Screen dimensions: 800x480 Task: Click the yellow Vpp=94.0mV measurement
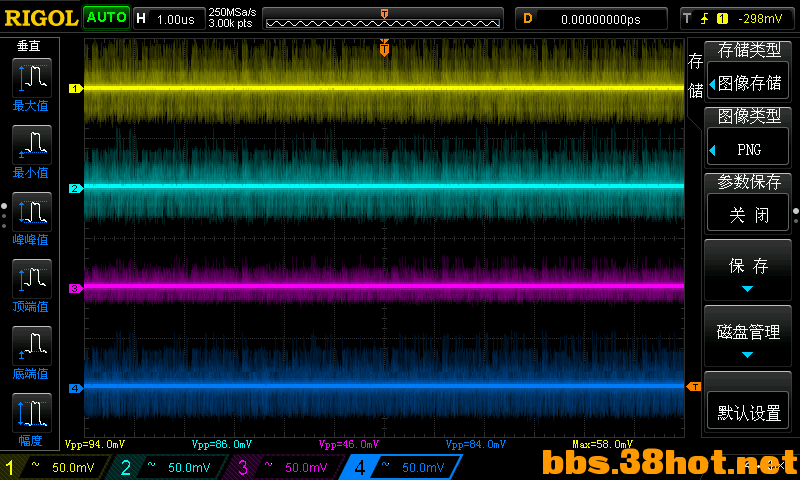pos(95,444)
